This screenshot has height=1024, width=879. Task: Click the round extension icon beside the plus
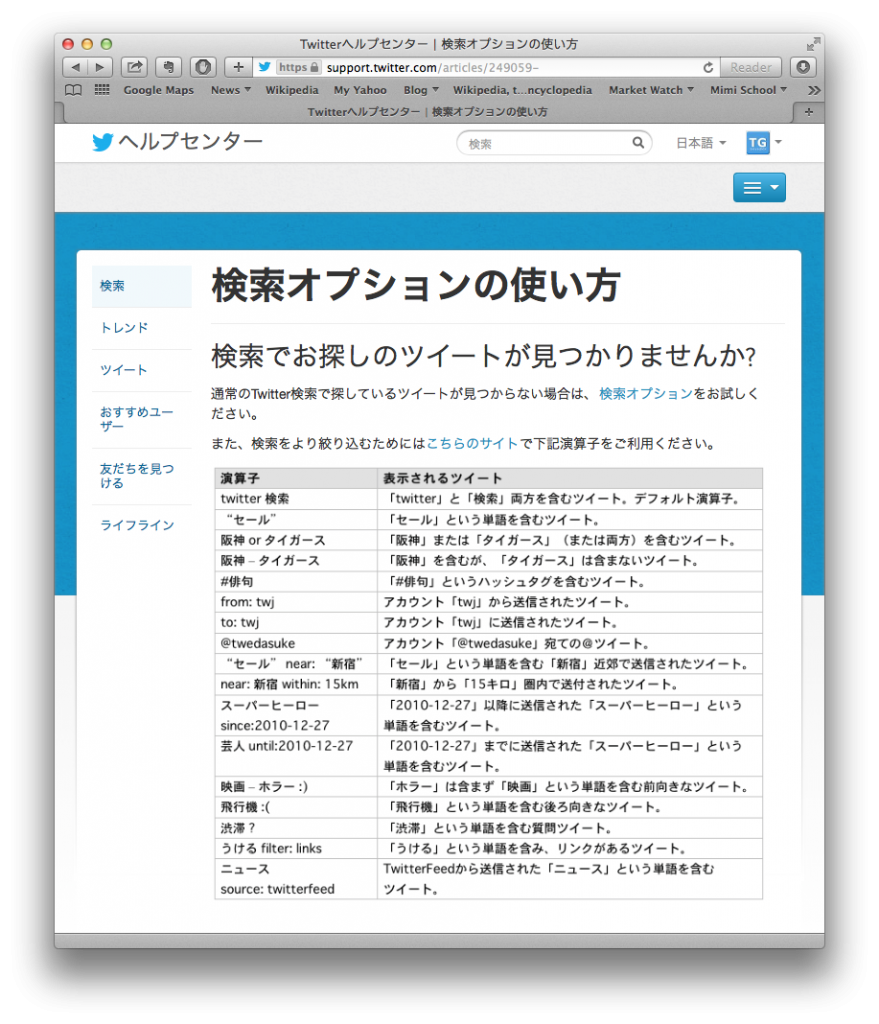click(203, 67)
